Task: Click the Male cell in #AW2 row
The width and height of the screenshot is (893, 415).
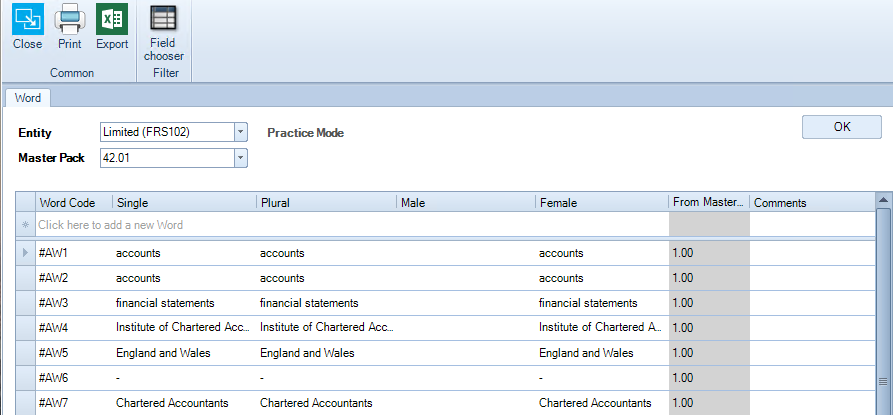Action: [466, 278]
